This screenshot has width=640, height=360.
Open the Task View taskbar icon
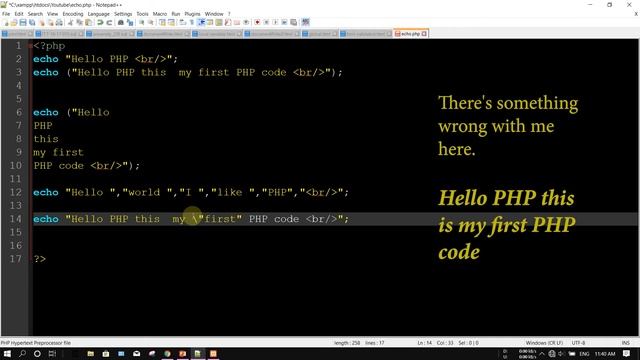pyautogui.click(x=52, y=353)
